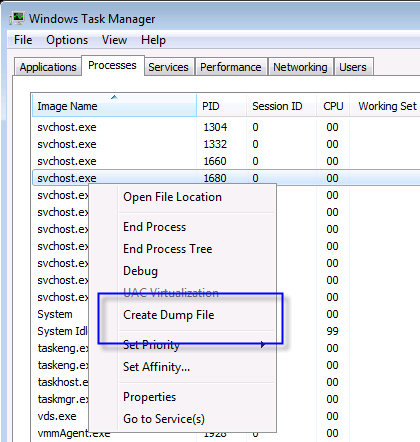Viewport: 420px width, 442px height.
Task: Click the Task Manager title bar icon
Action: pos(16,18)
